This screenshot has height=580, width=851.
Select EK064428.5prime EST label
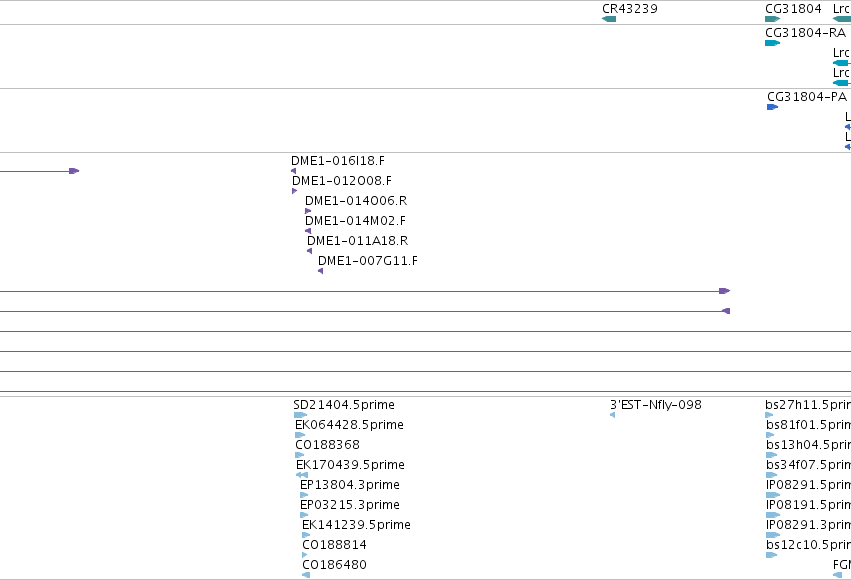click(x=350, y=425)
